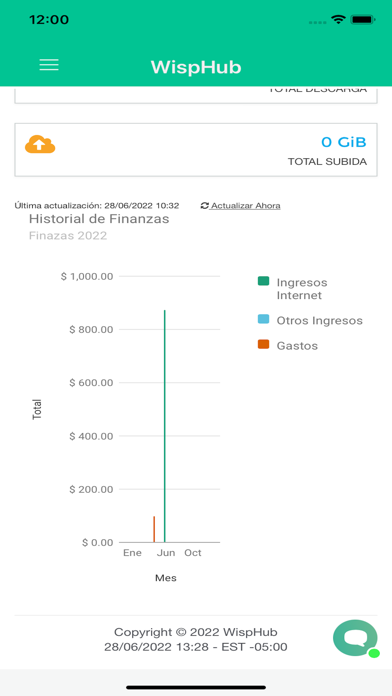
Task: Tap the battery indicator icon
Action: 363,20
